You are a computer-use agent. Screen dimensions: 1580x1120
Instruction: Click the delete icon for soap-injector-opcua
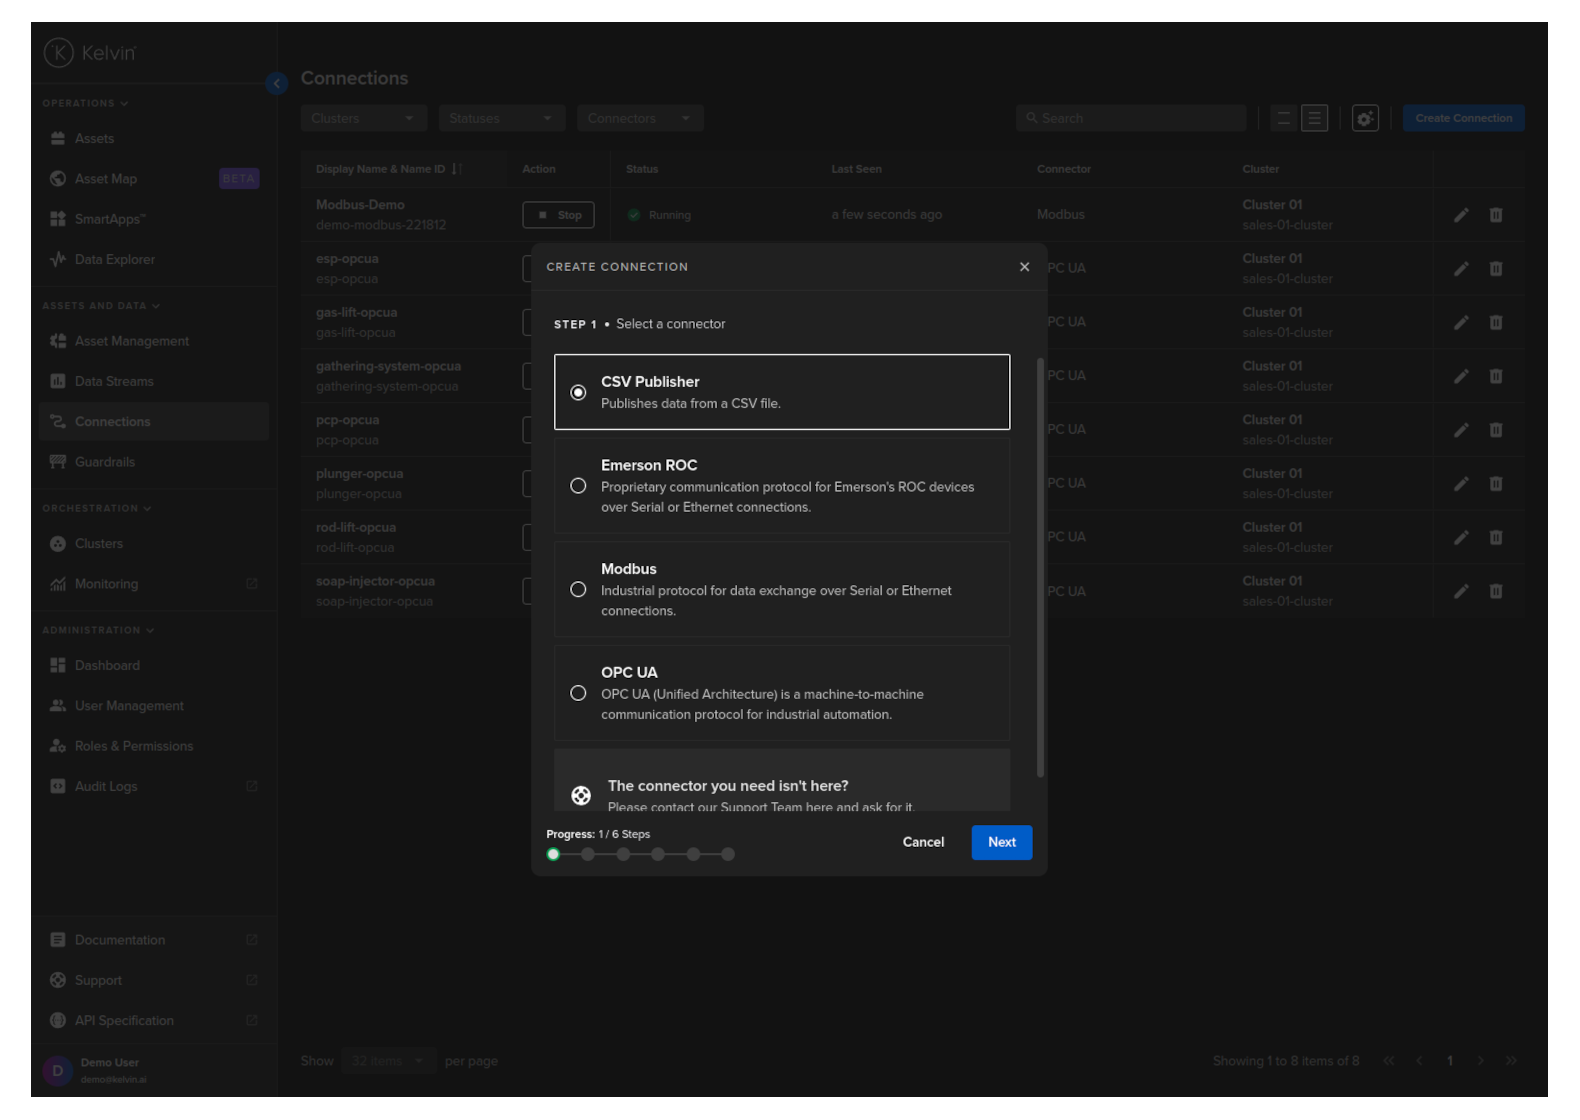point(1496,591)
